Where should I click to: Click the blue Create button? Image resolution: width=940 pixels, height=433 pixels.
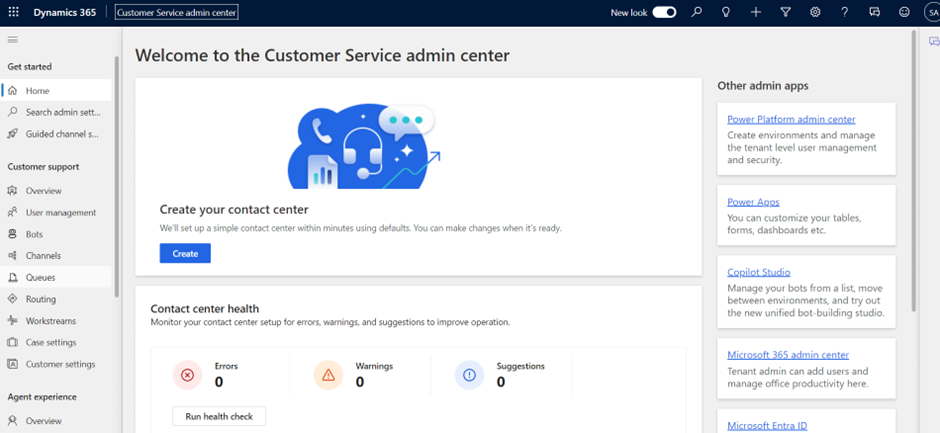[185, 254]
